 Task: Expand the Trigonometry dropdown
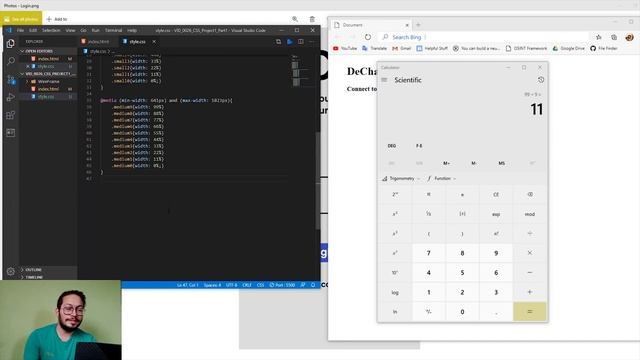401,179
